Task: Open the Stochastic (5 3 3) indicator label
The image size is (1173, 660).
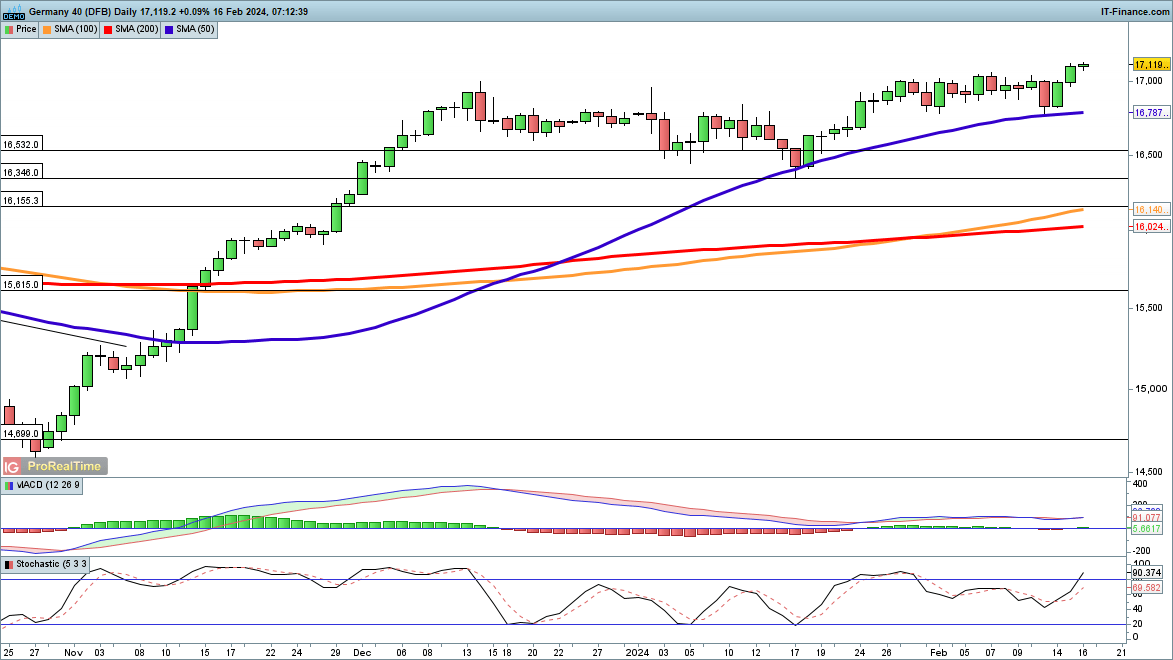Action: coord(46,564)
